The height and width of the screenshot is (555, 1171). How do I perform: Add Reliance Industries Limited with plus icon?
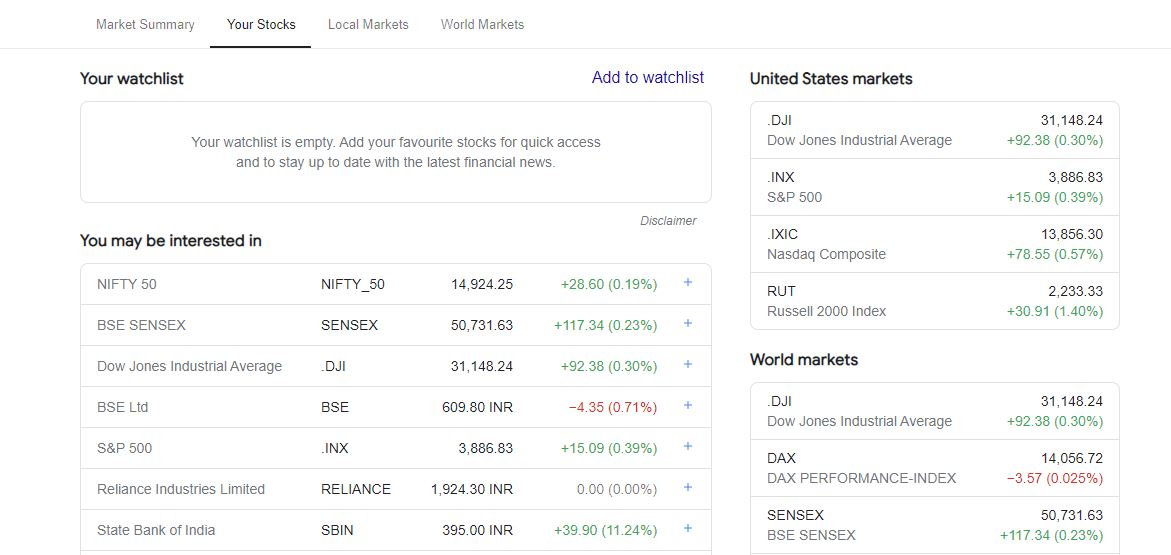688,488
